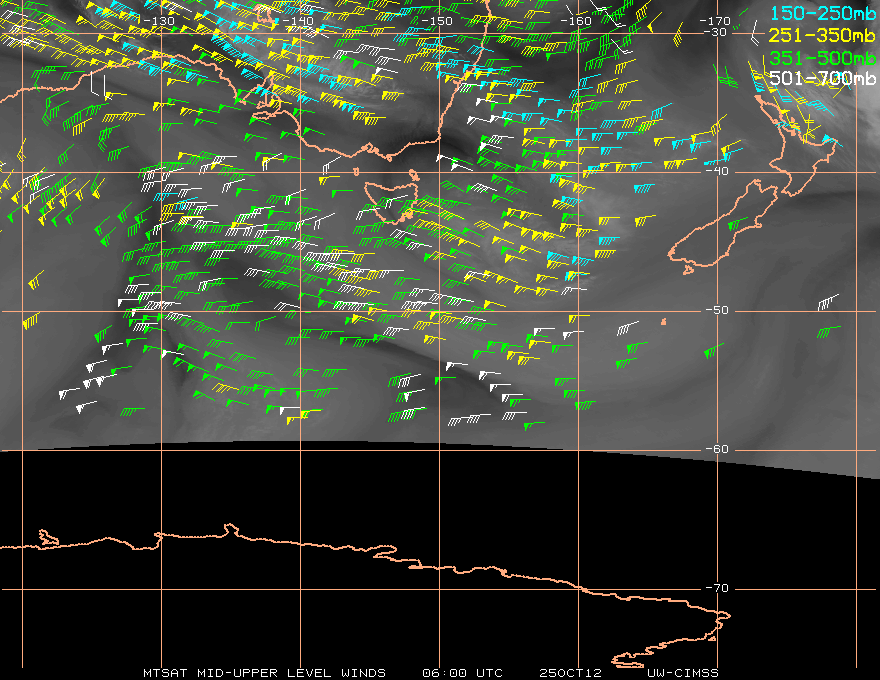Select the -170 longitude label
880x680 pixels.
715,21
